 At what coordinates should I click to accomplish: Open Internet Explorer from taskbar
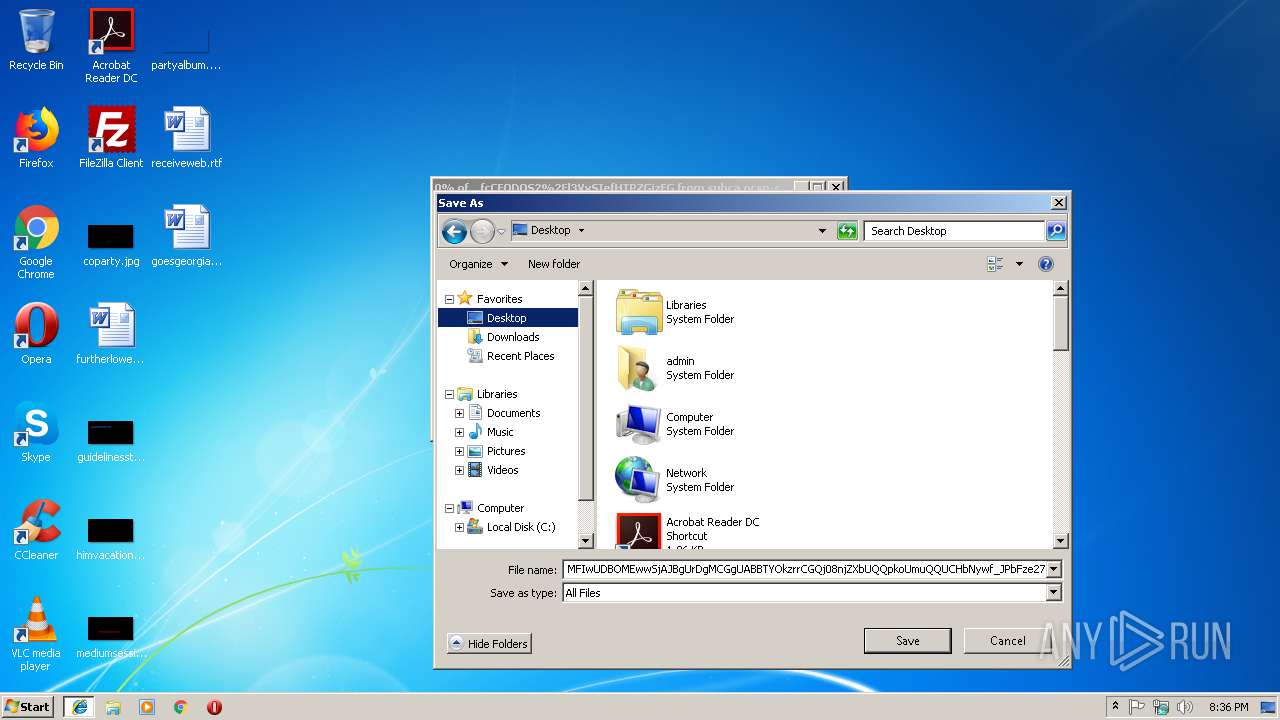pos(79,707)
